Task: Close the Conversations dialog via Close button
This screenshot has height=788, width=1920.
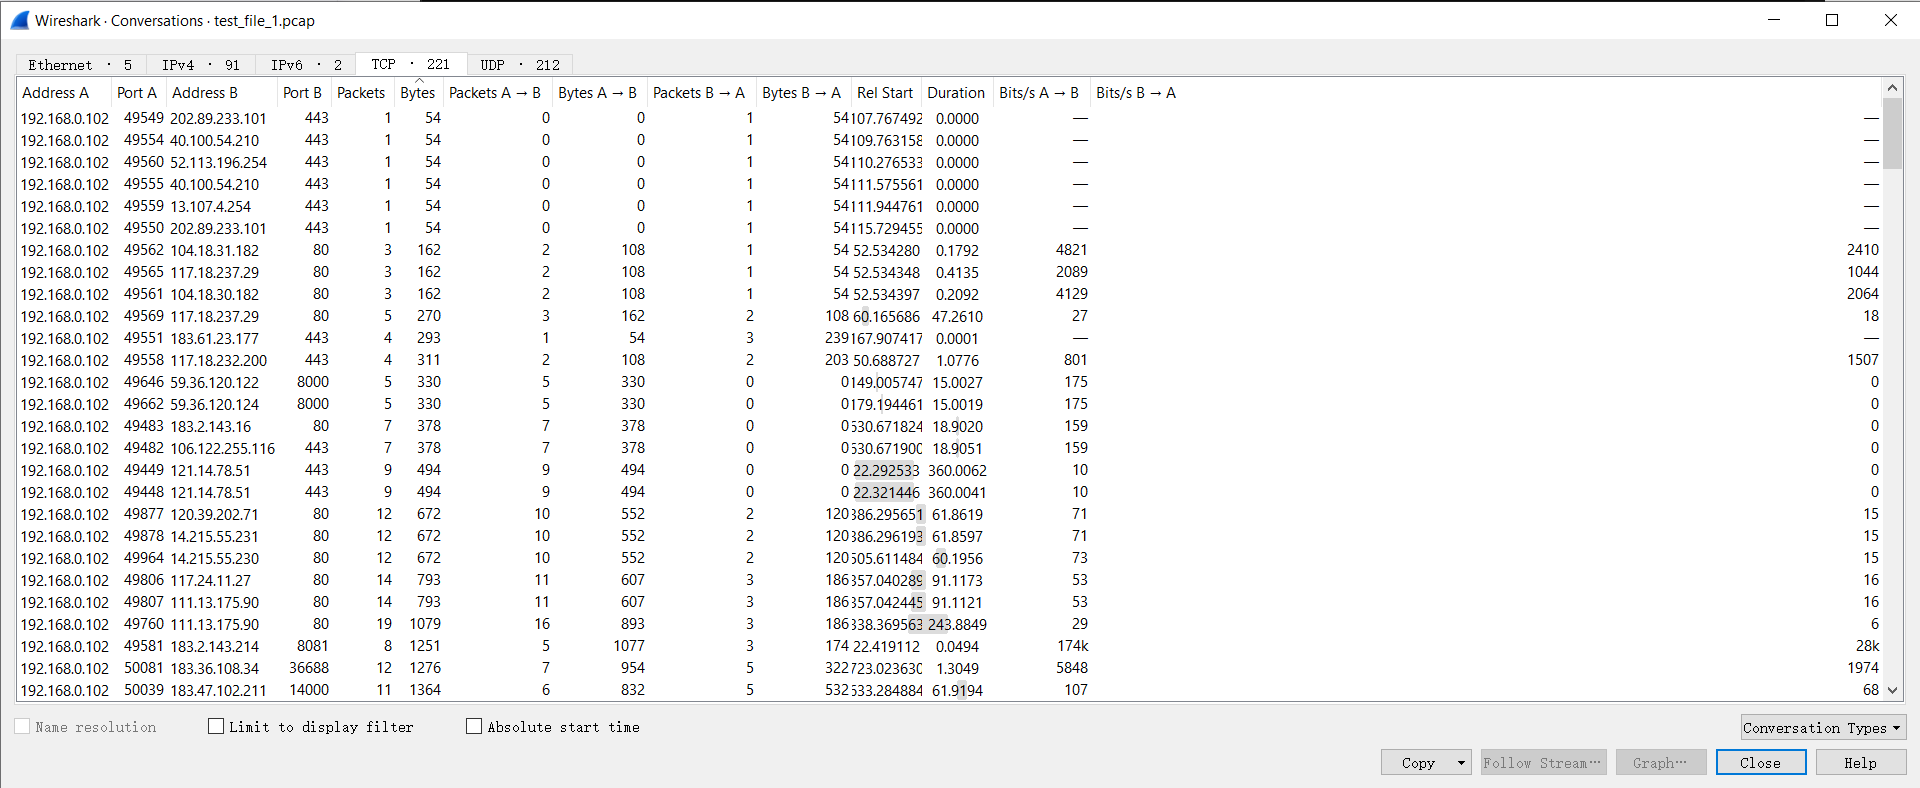Action: [x=1761, y=763]
